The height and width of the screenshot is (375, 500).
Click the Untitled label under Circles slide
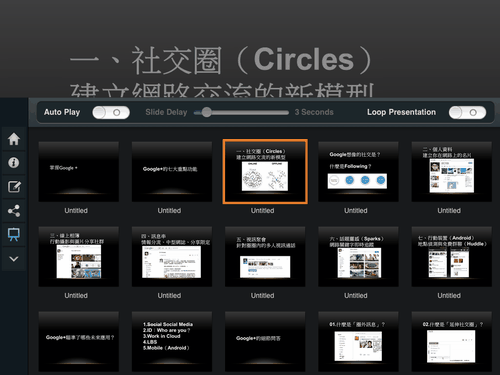263,211
